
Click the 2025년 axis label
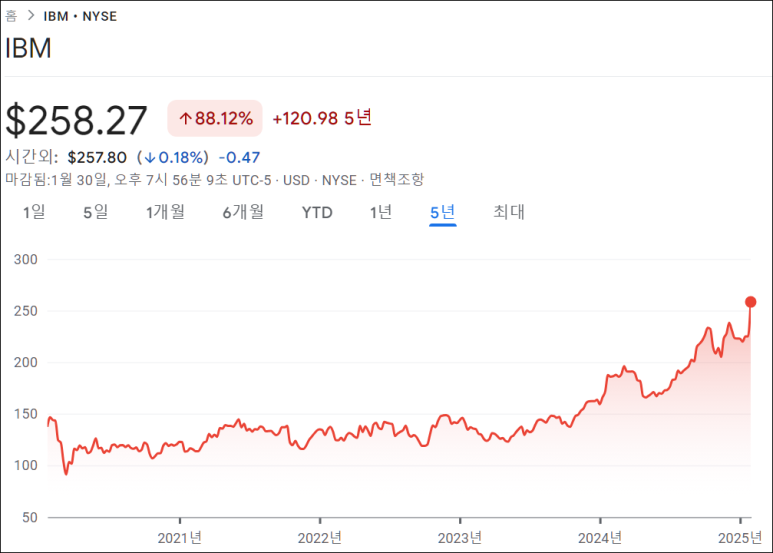click(740, 538)
